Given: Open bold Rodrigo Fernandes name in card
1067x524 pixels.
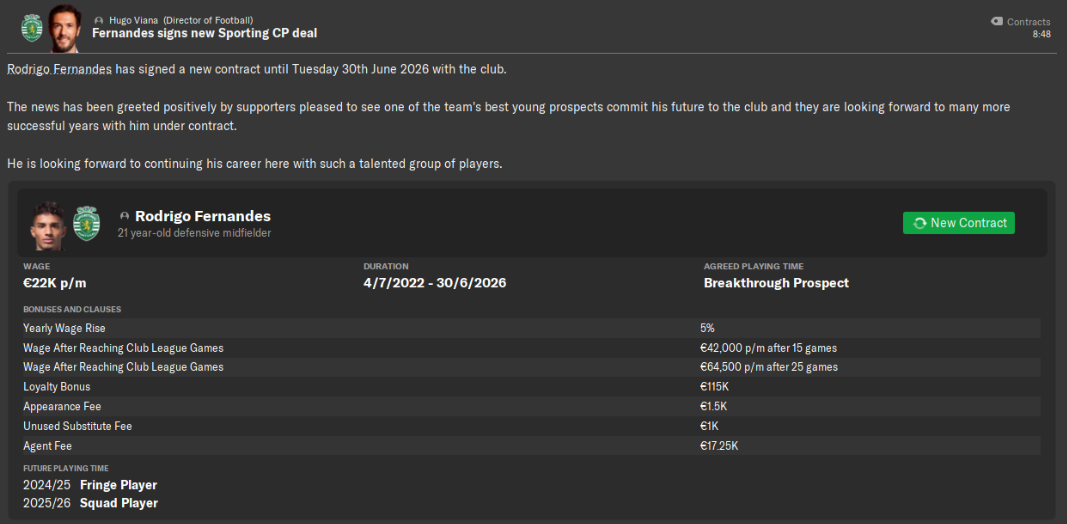Looking at the screenshot, I should (x=203, y=216).
